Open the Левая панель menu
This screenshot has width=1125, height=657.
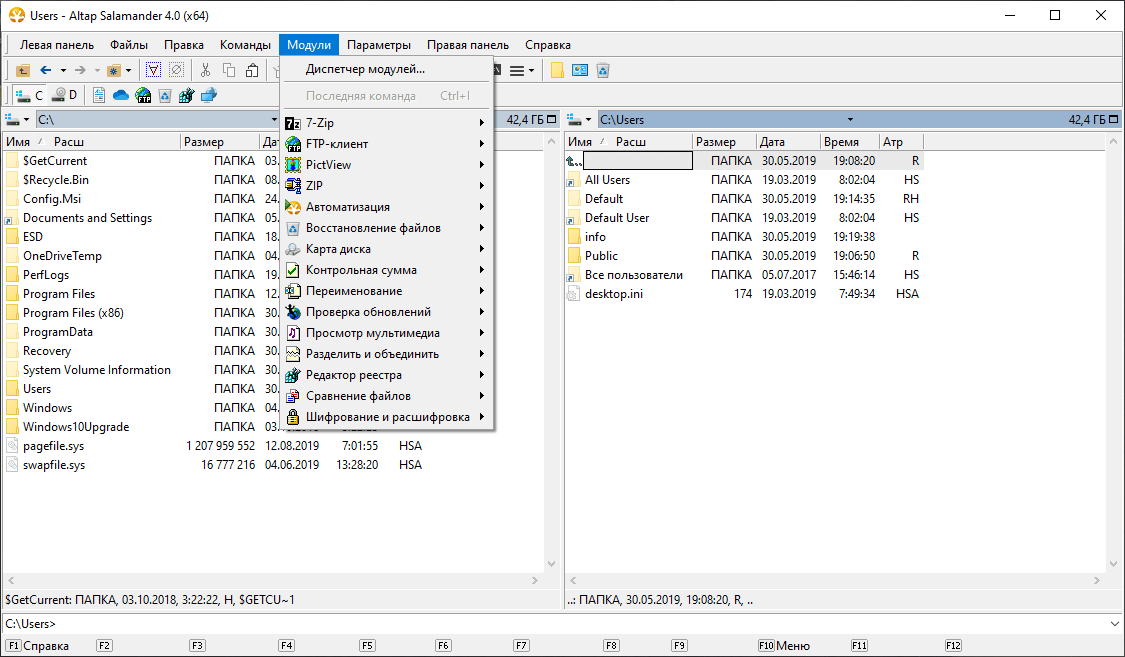(57, 44)
